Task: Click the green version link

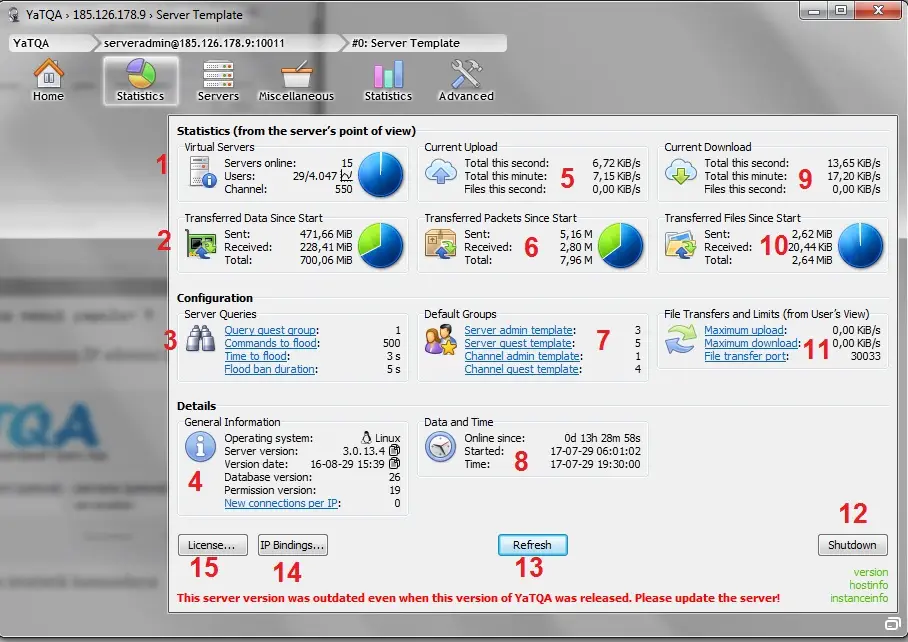Action: (x=870, y=572)
